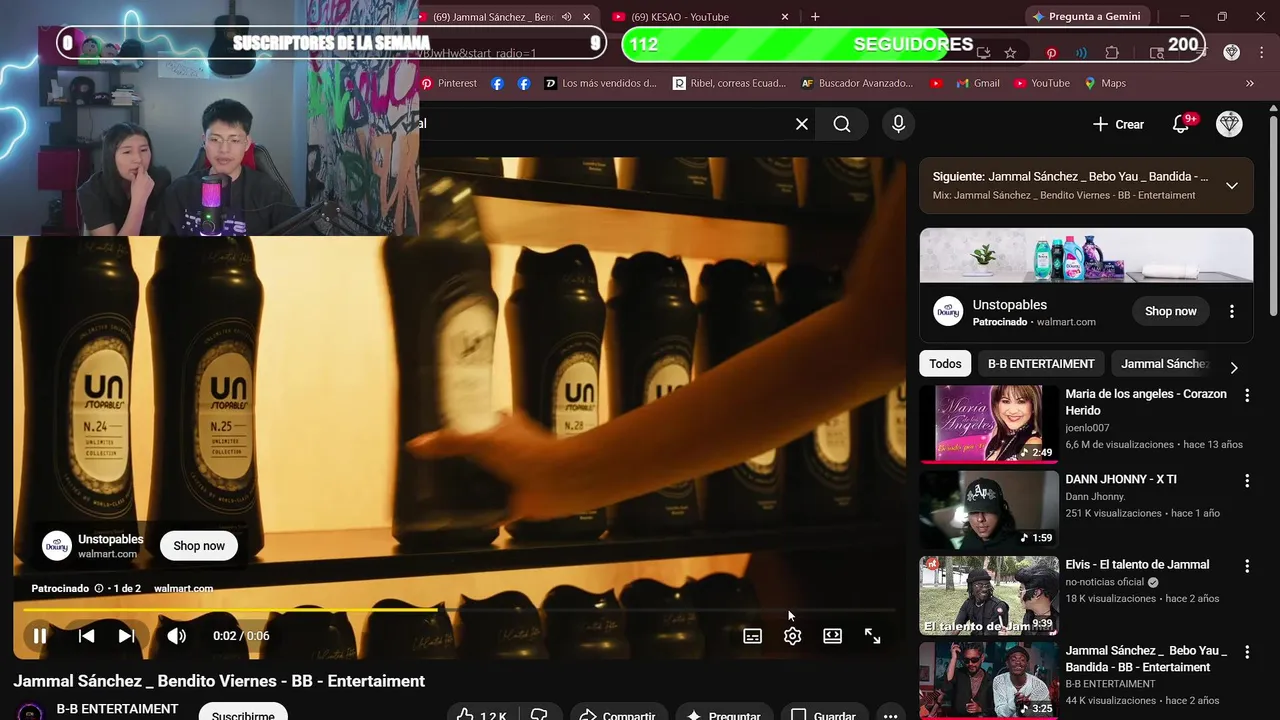1280x720 pixels.
Task: Open the Maria de los angeles video thumbnail
Action: tap(989, 424)
